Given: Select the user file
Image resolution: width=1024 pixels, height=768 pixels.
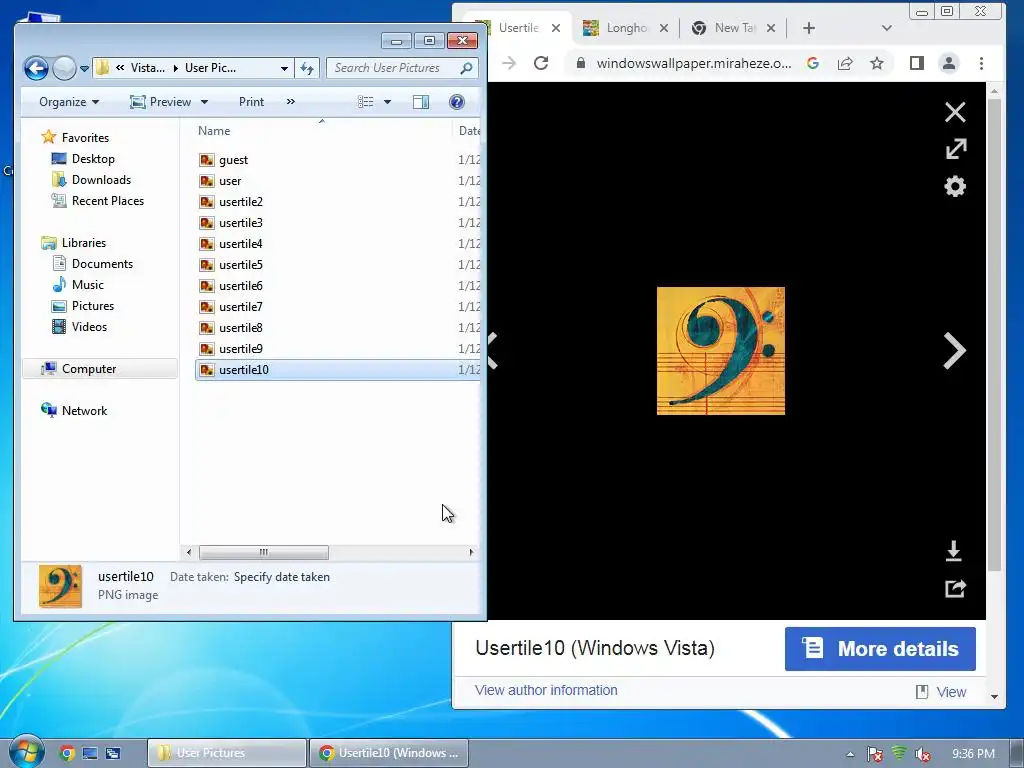Looking at the screenshot, I should [230, 181].
